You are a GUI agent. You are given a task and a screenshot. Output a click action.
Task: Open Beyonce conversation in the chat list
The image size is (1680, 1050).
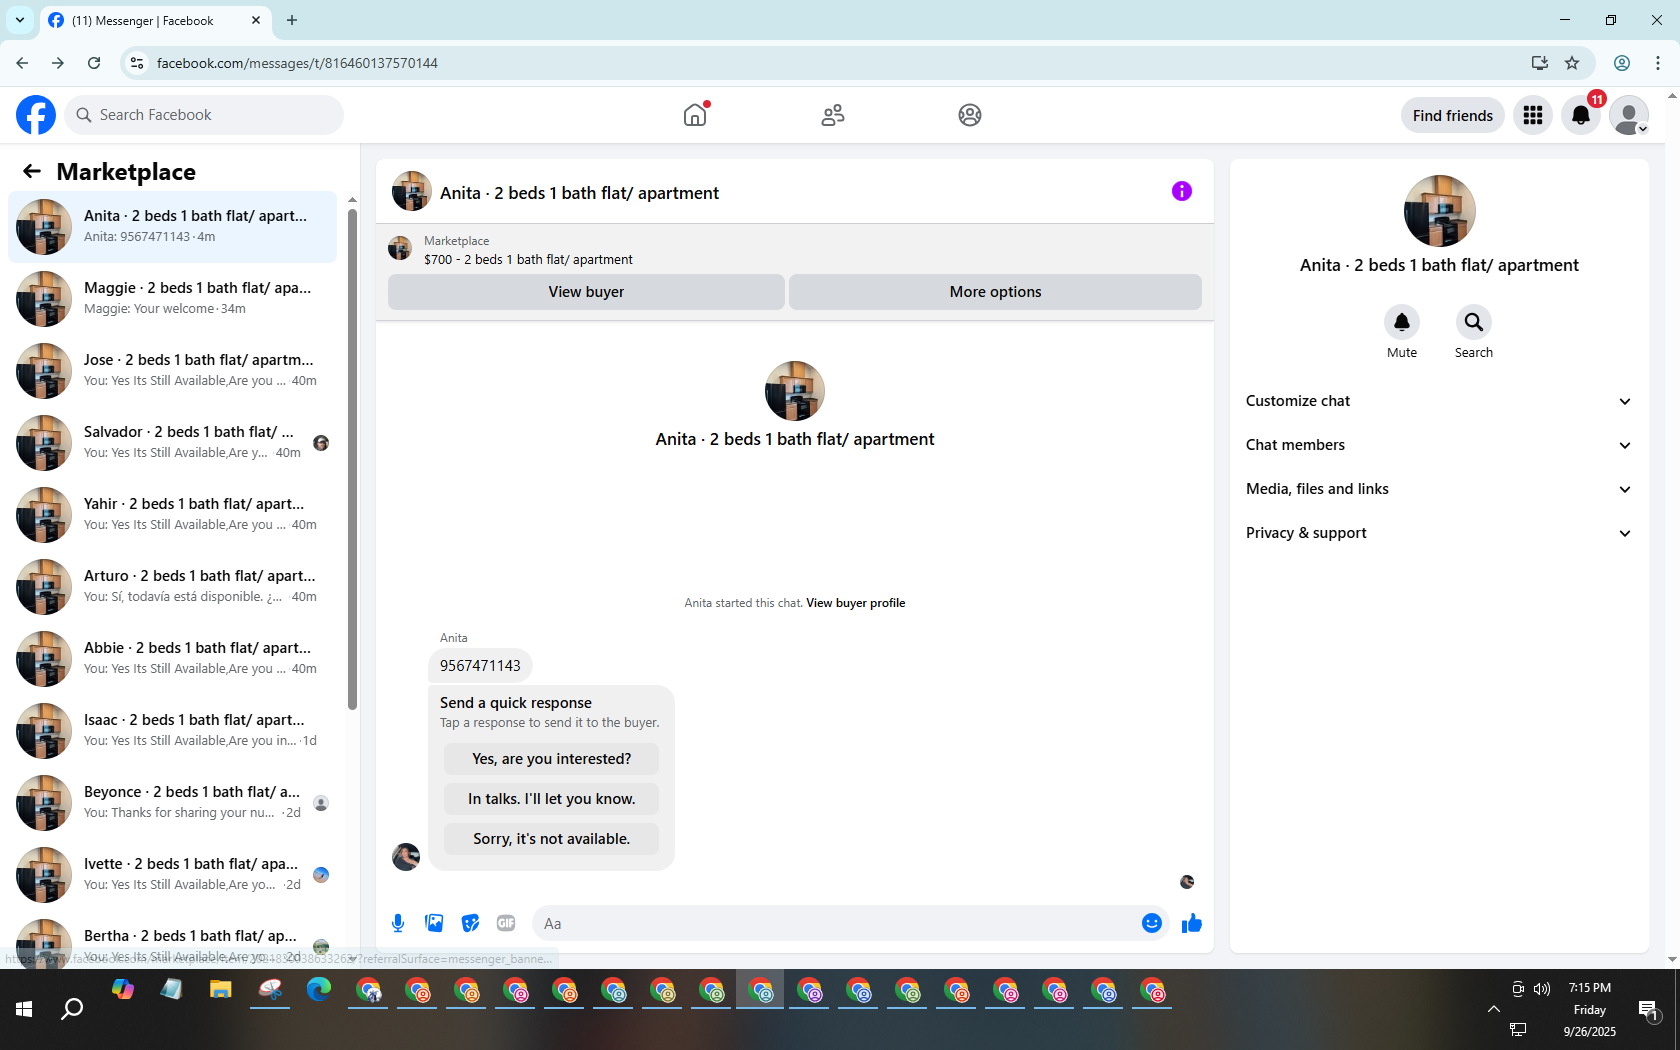[x=172, y=803]
